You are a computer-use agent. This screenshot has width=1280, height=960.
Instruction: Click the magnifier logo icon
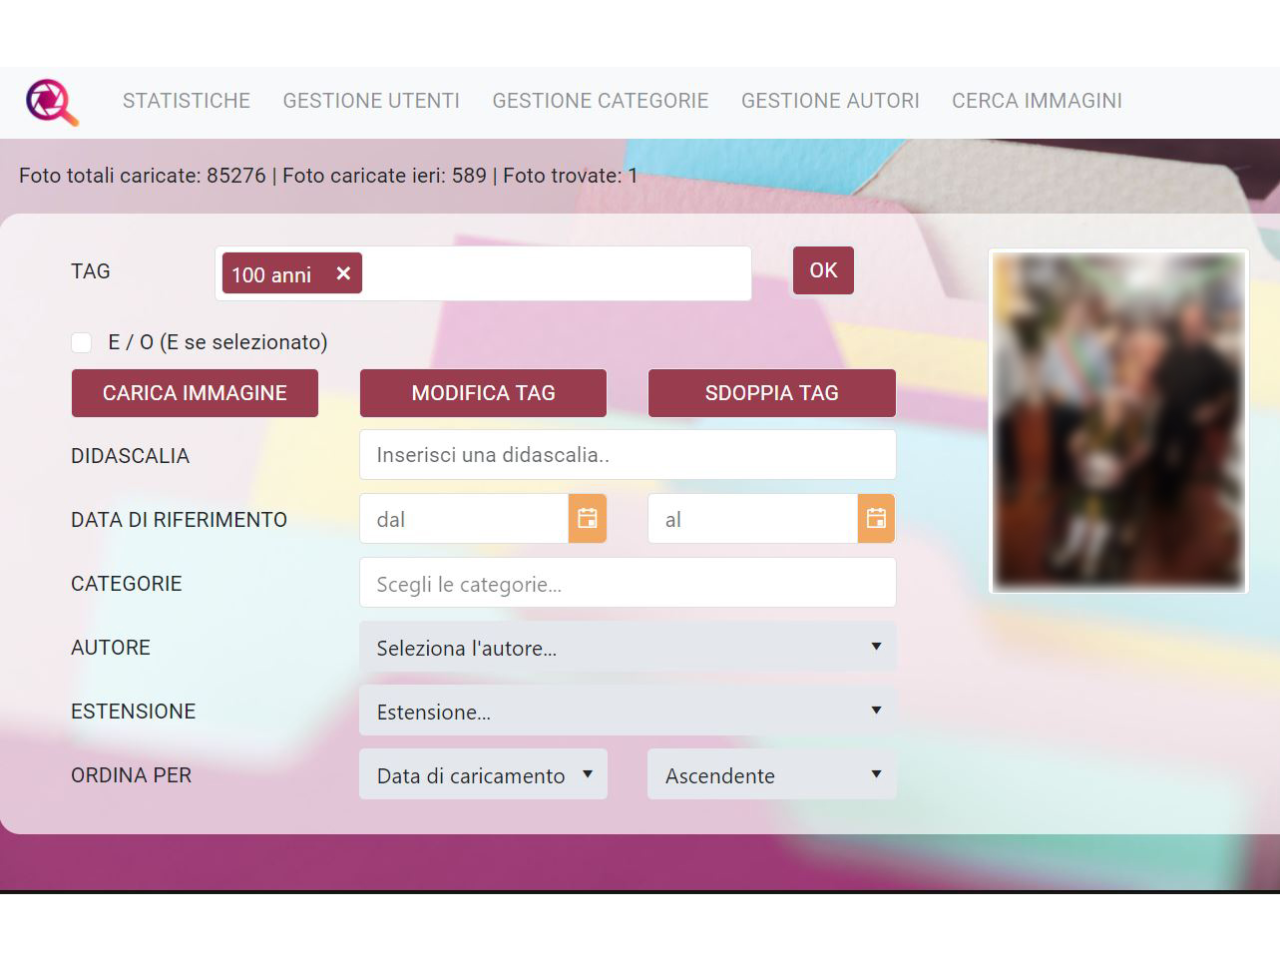point(52,102)
